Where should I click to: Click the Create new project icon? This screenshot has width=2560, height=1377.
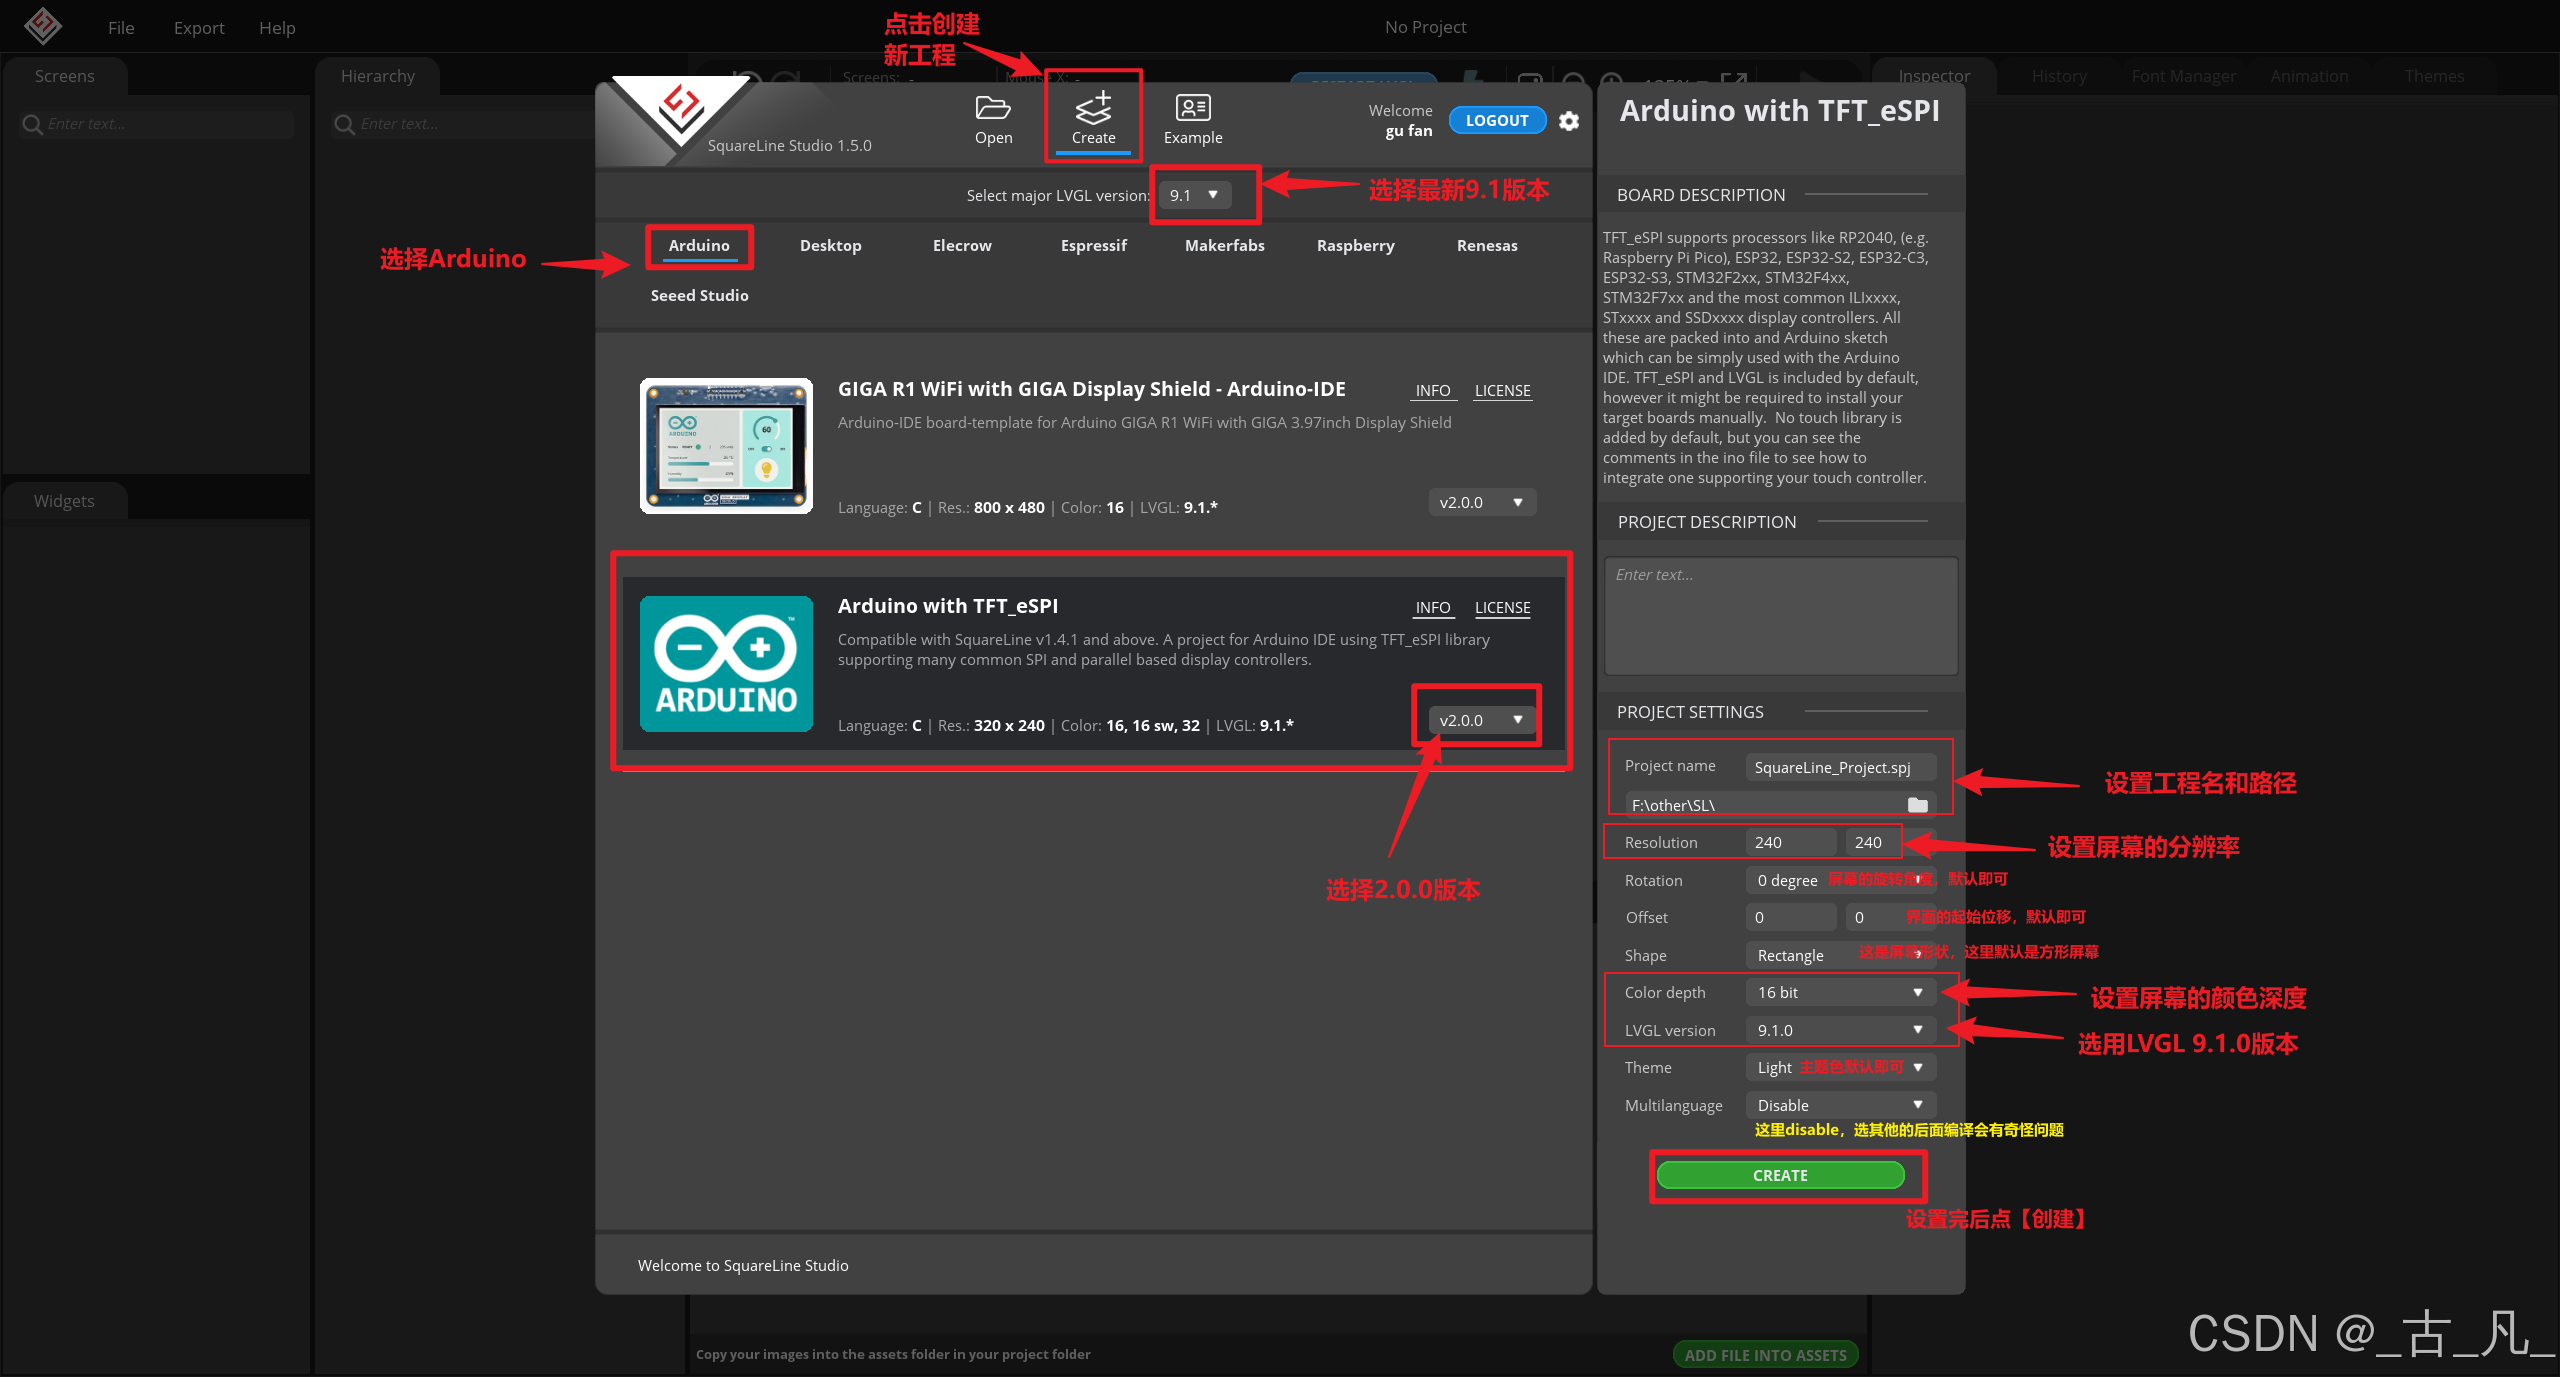1092,108
